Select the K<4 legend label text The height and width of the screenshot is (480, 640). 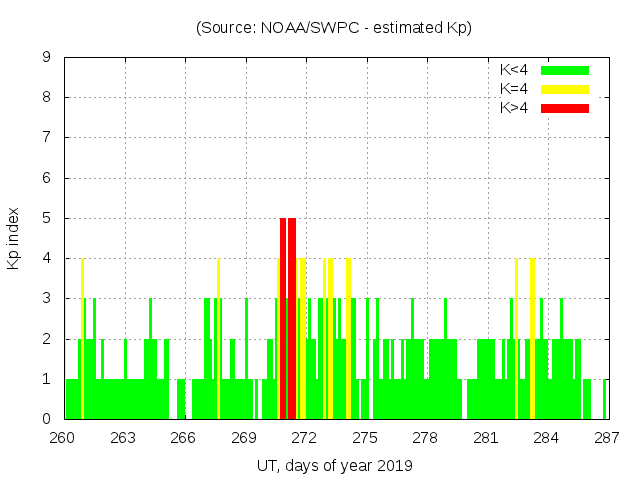point(514,70)
